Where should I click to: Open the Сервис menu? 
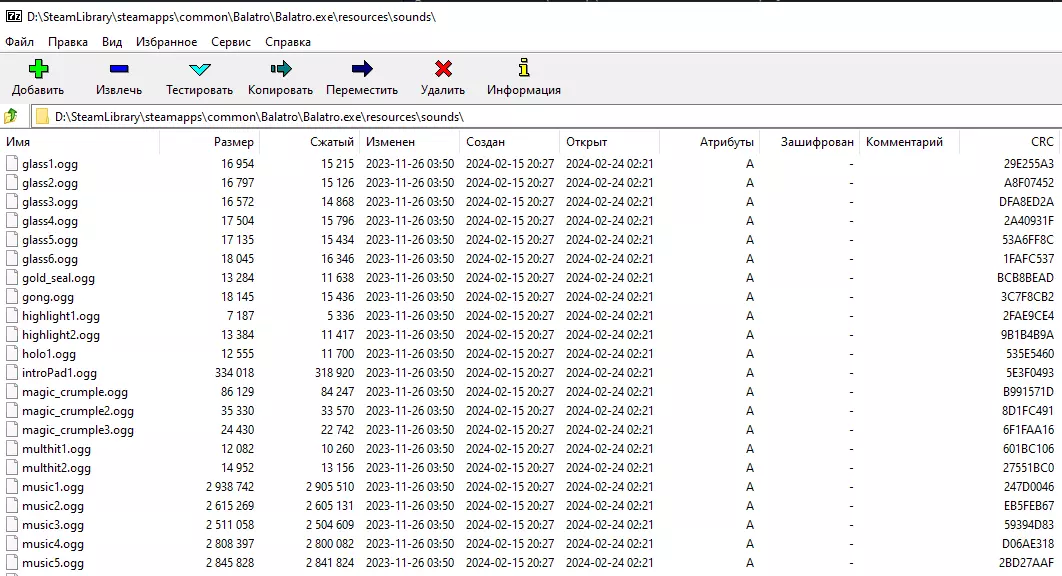click(x=231, y=42)
